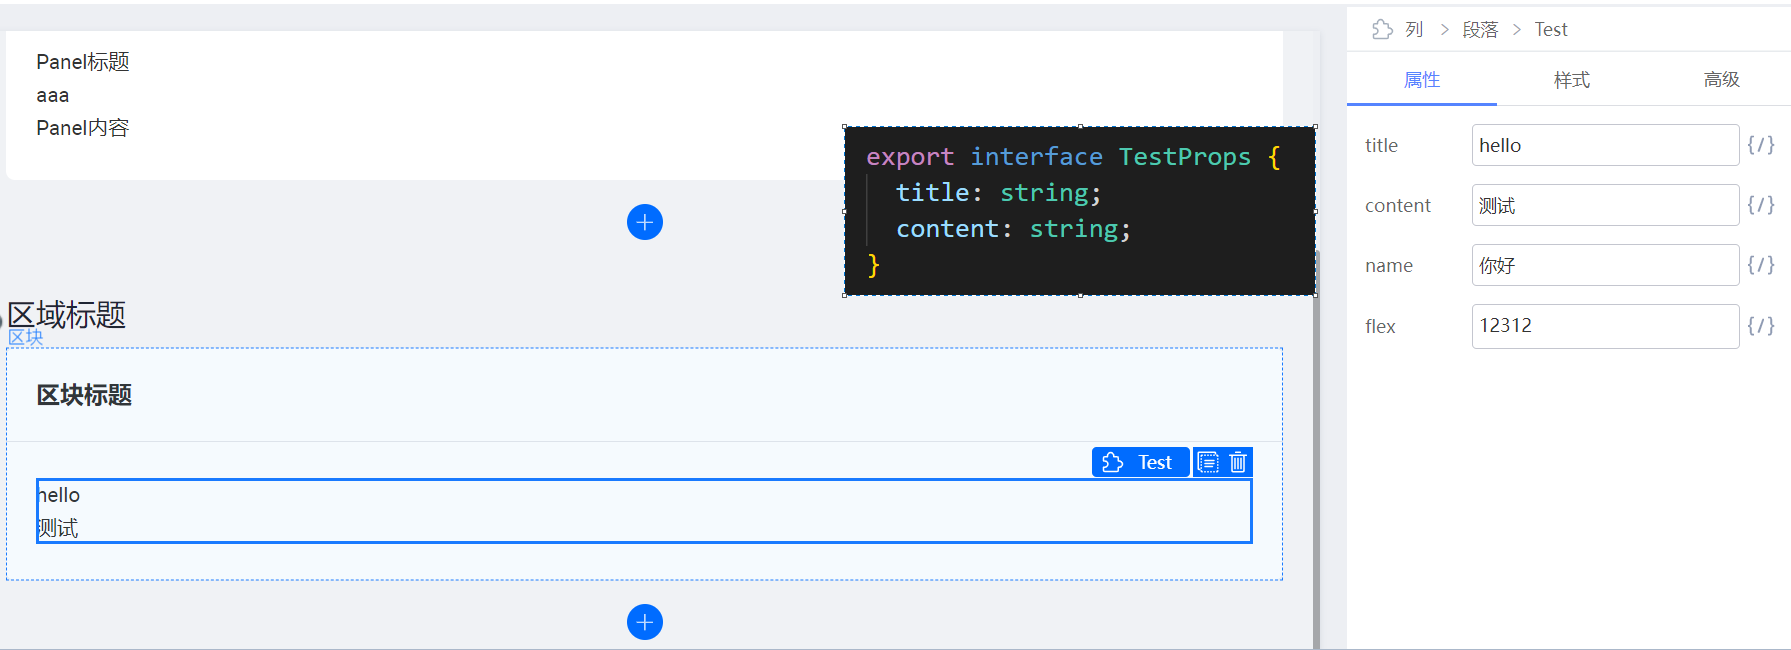Screen dimensions: 1791x650
Task: Click the Test component label button
Action: coord(1141,462)
